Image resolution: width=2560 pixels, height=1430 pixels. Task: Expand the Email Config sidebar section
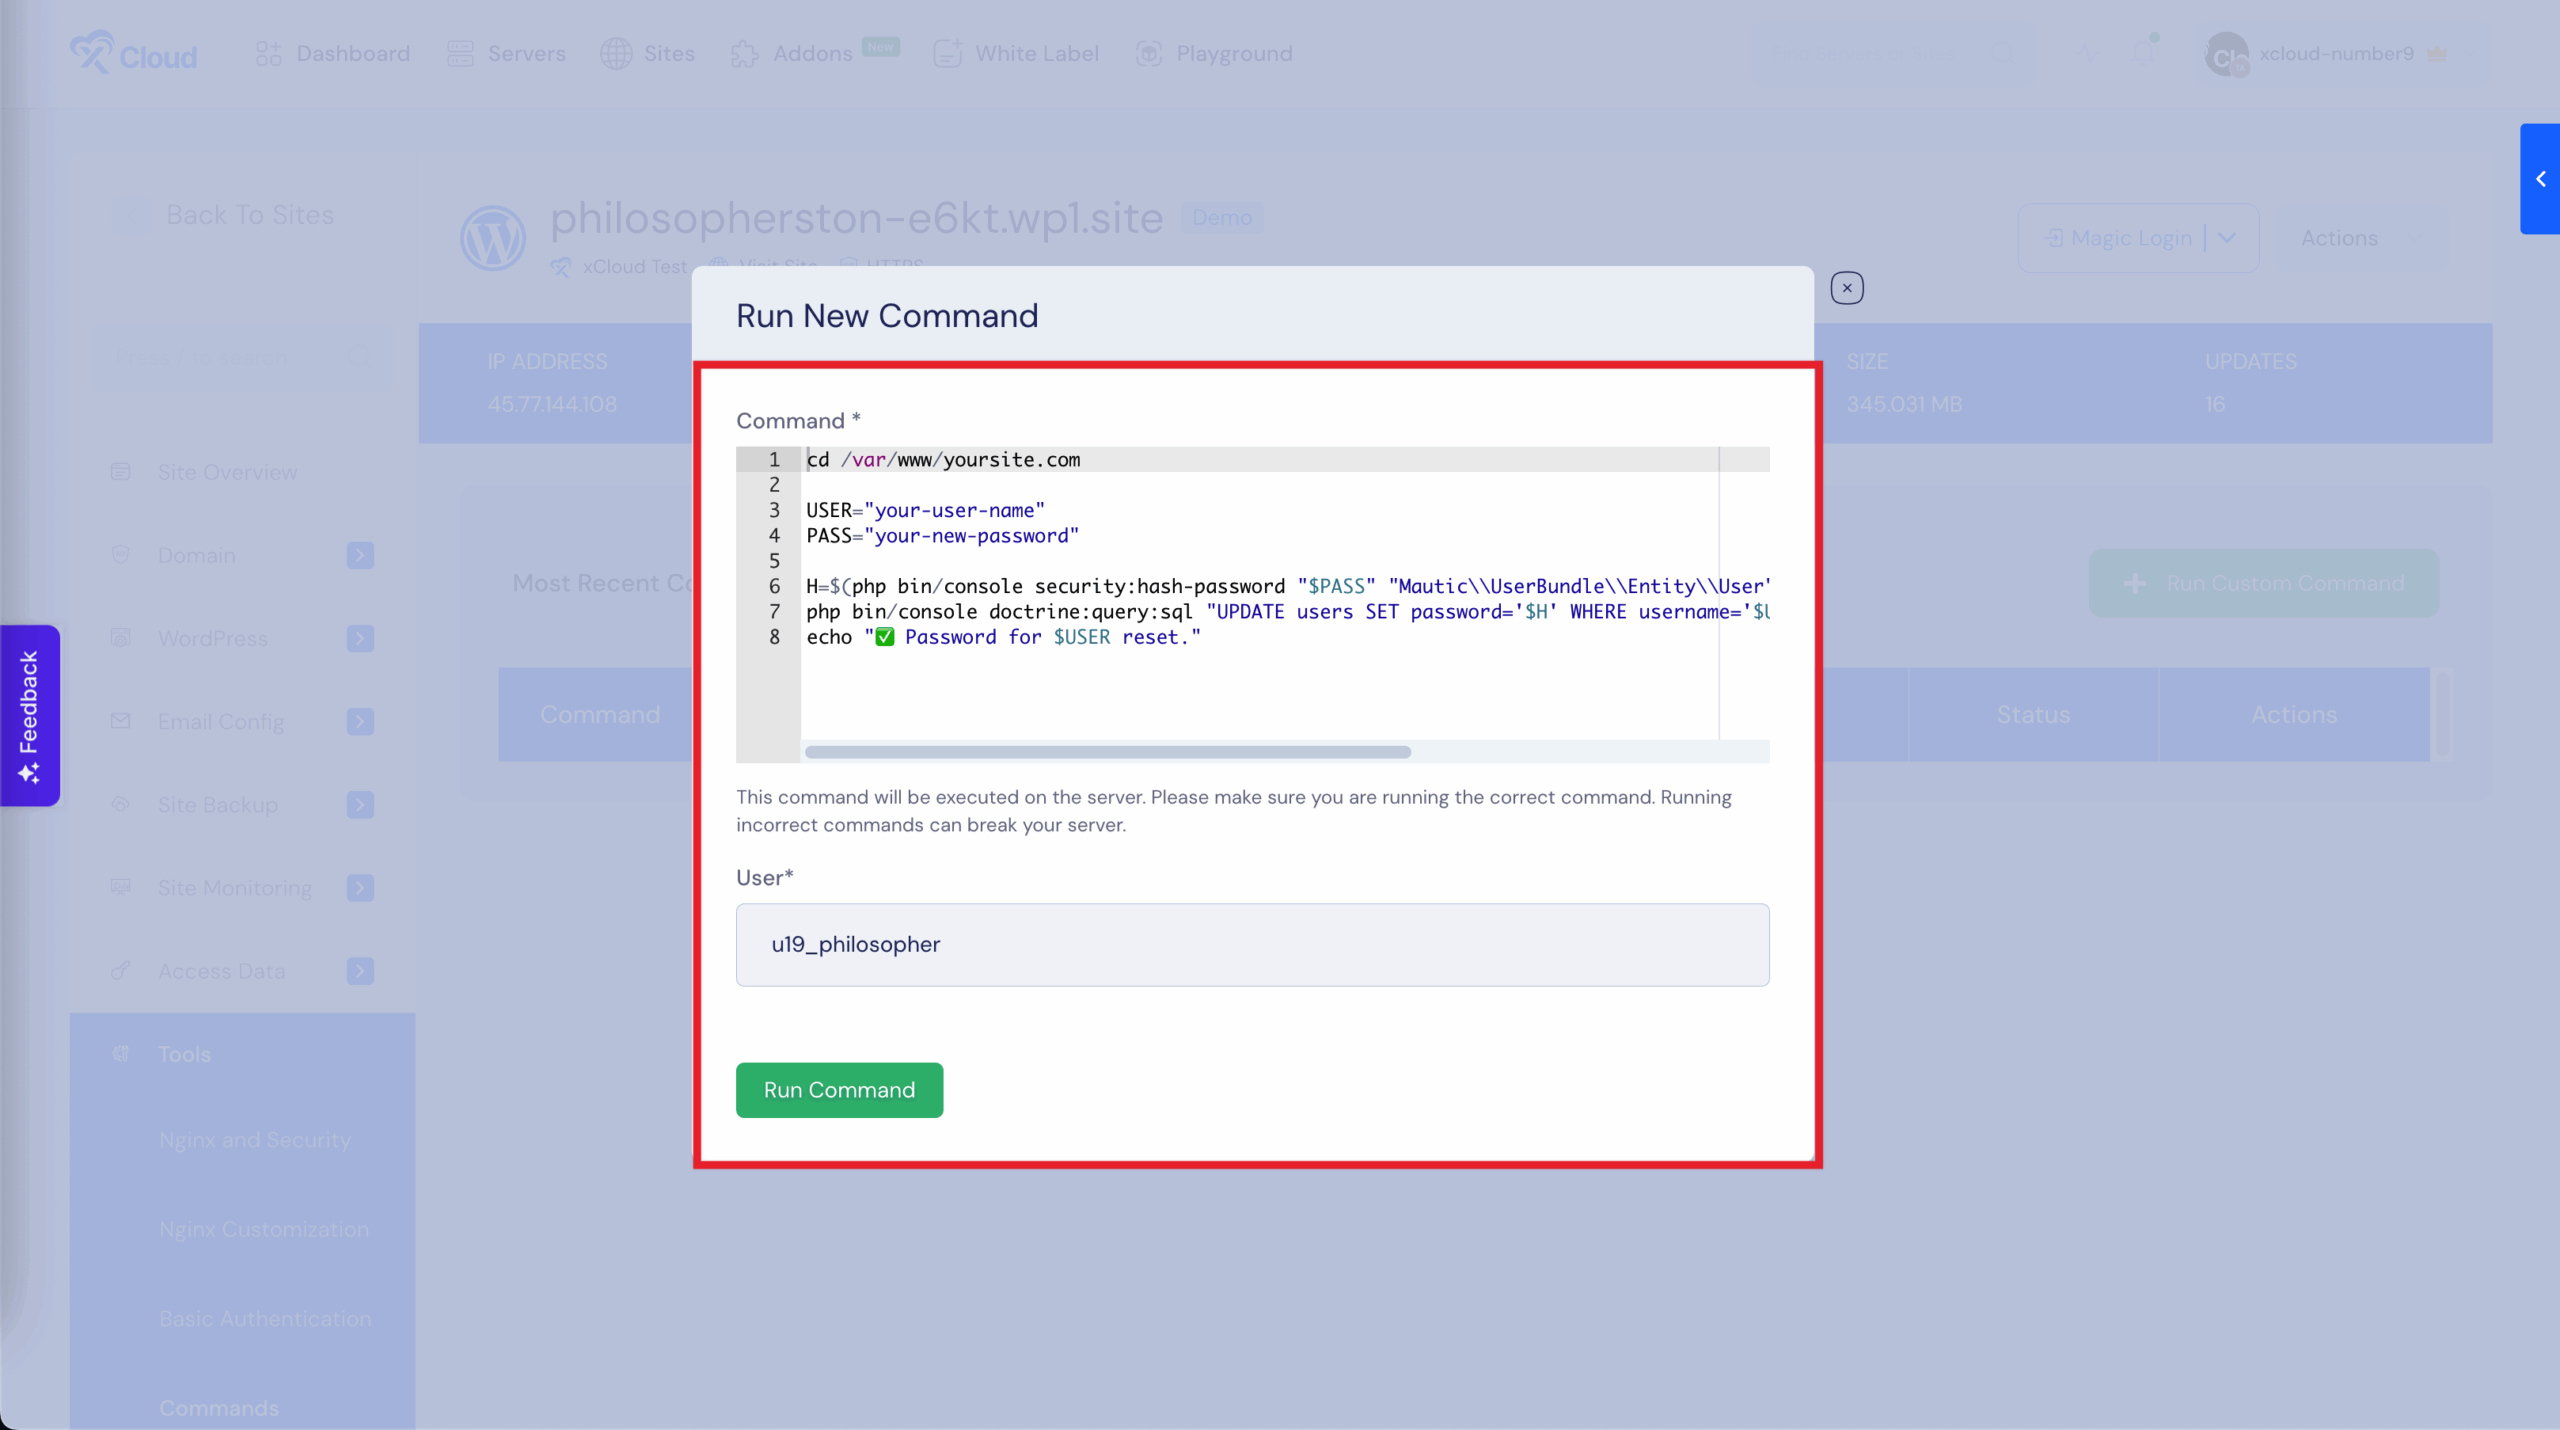pos(360,721)
